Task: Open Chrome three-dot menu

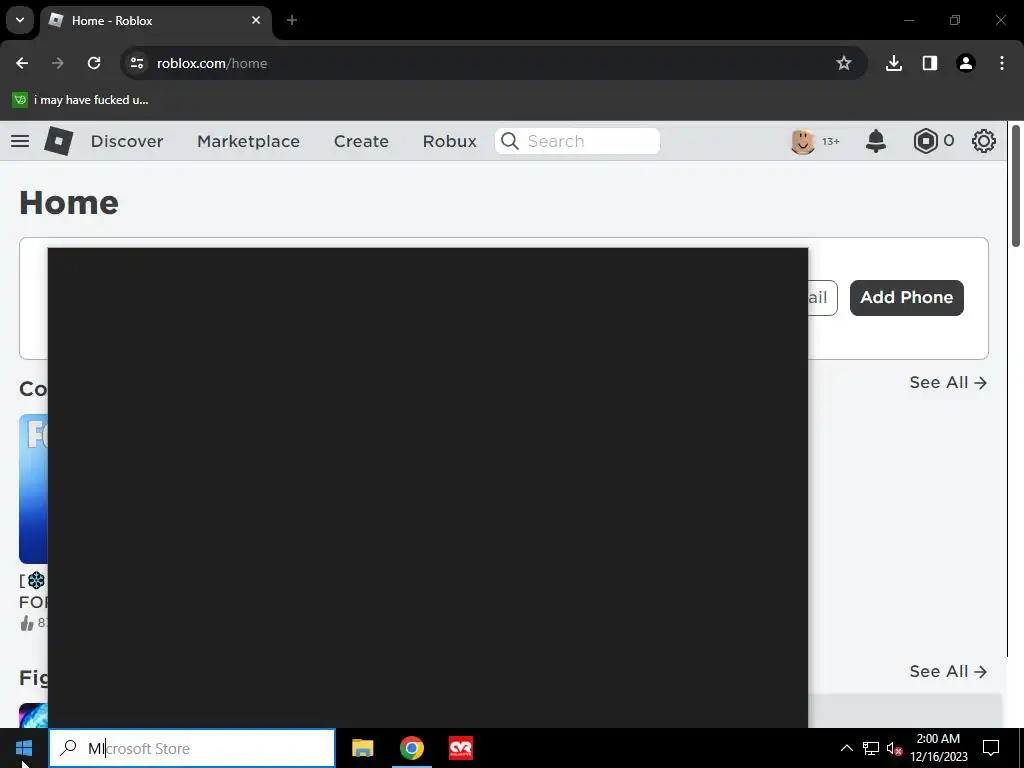Action: pyautogui.click(x=1002, y=63)
